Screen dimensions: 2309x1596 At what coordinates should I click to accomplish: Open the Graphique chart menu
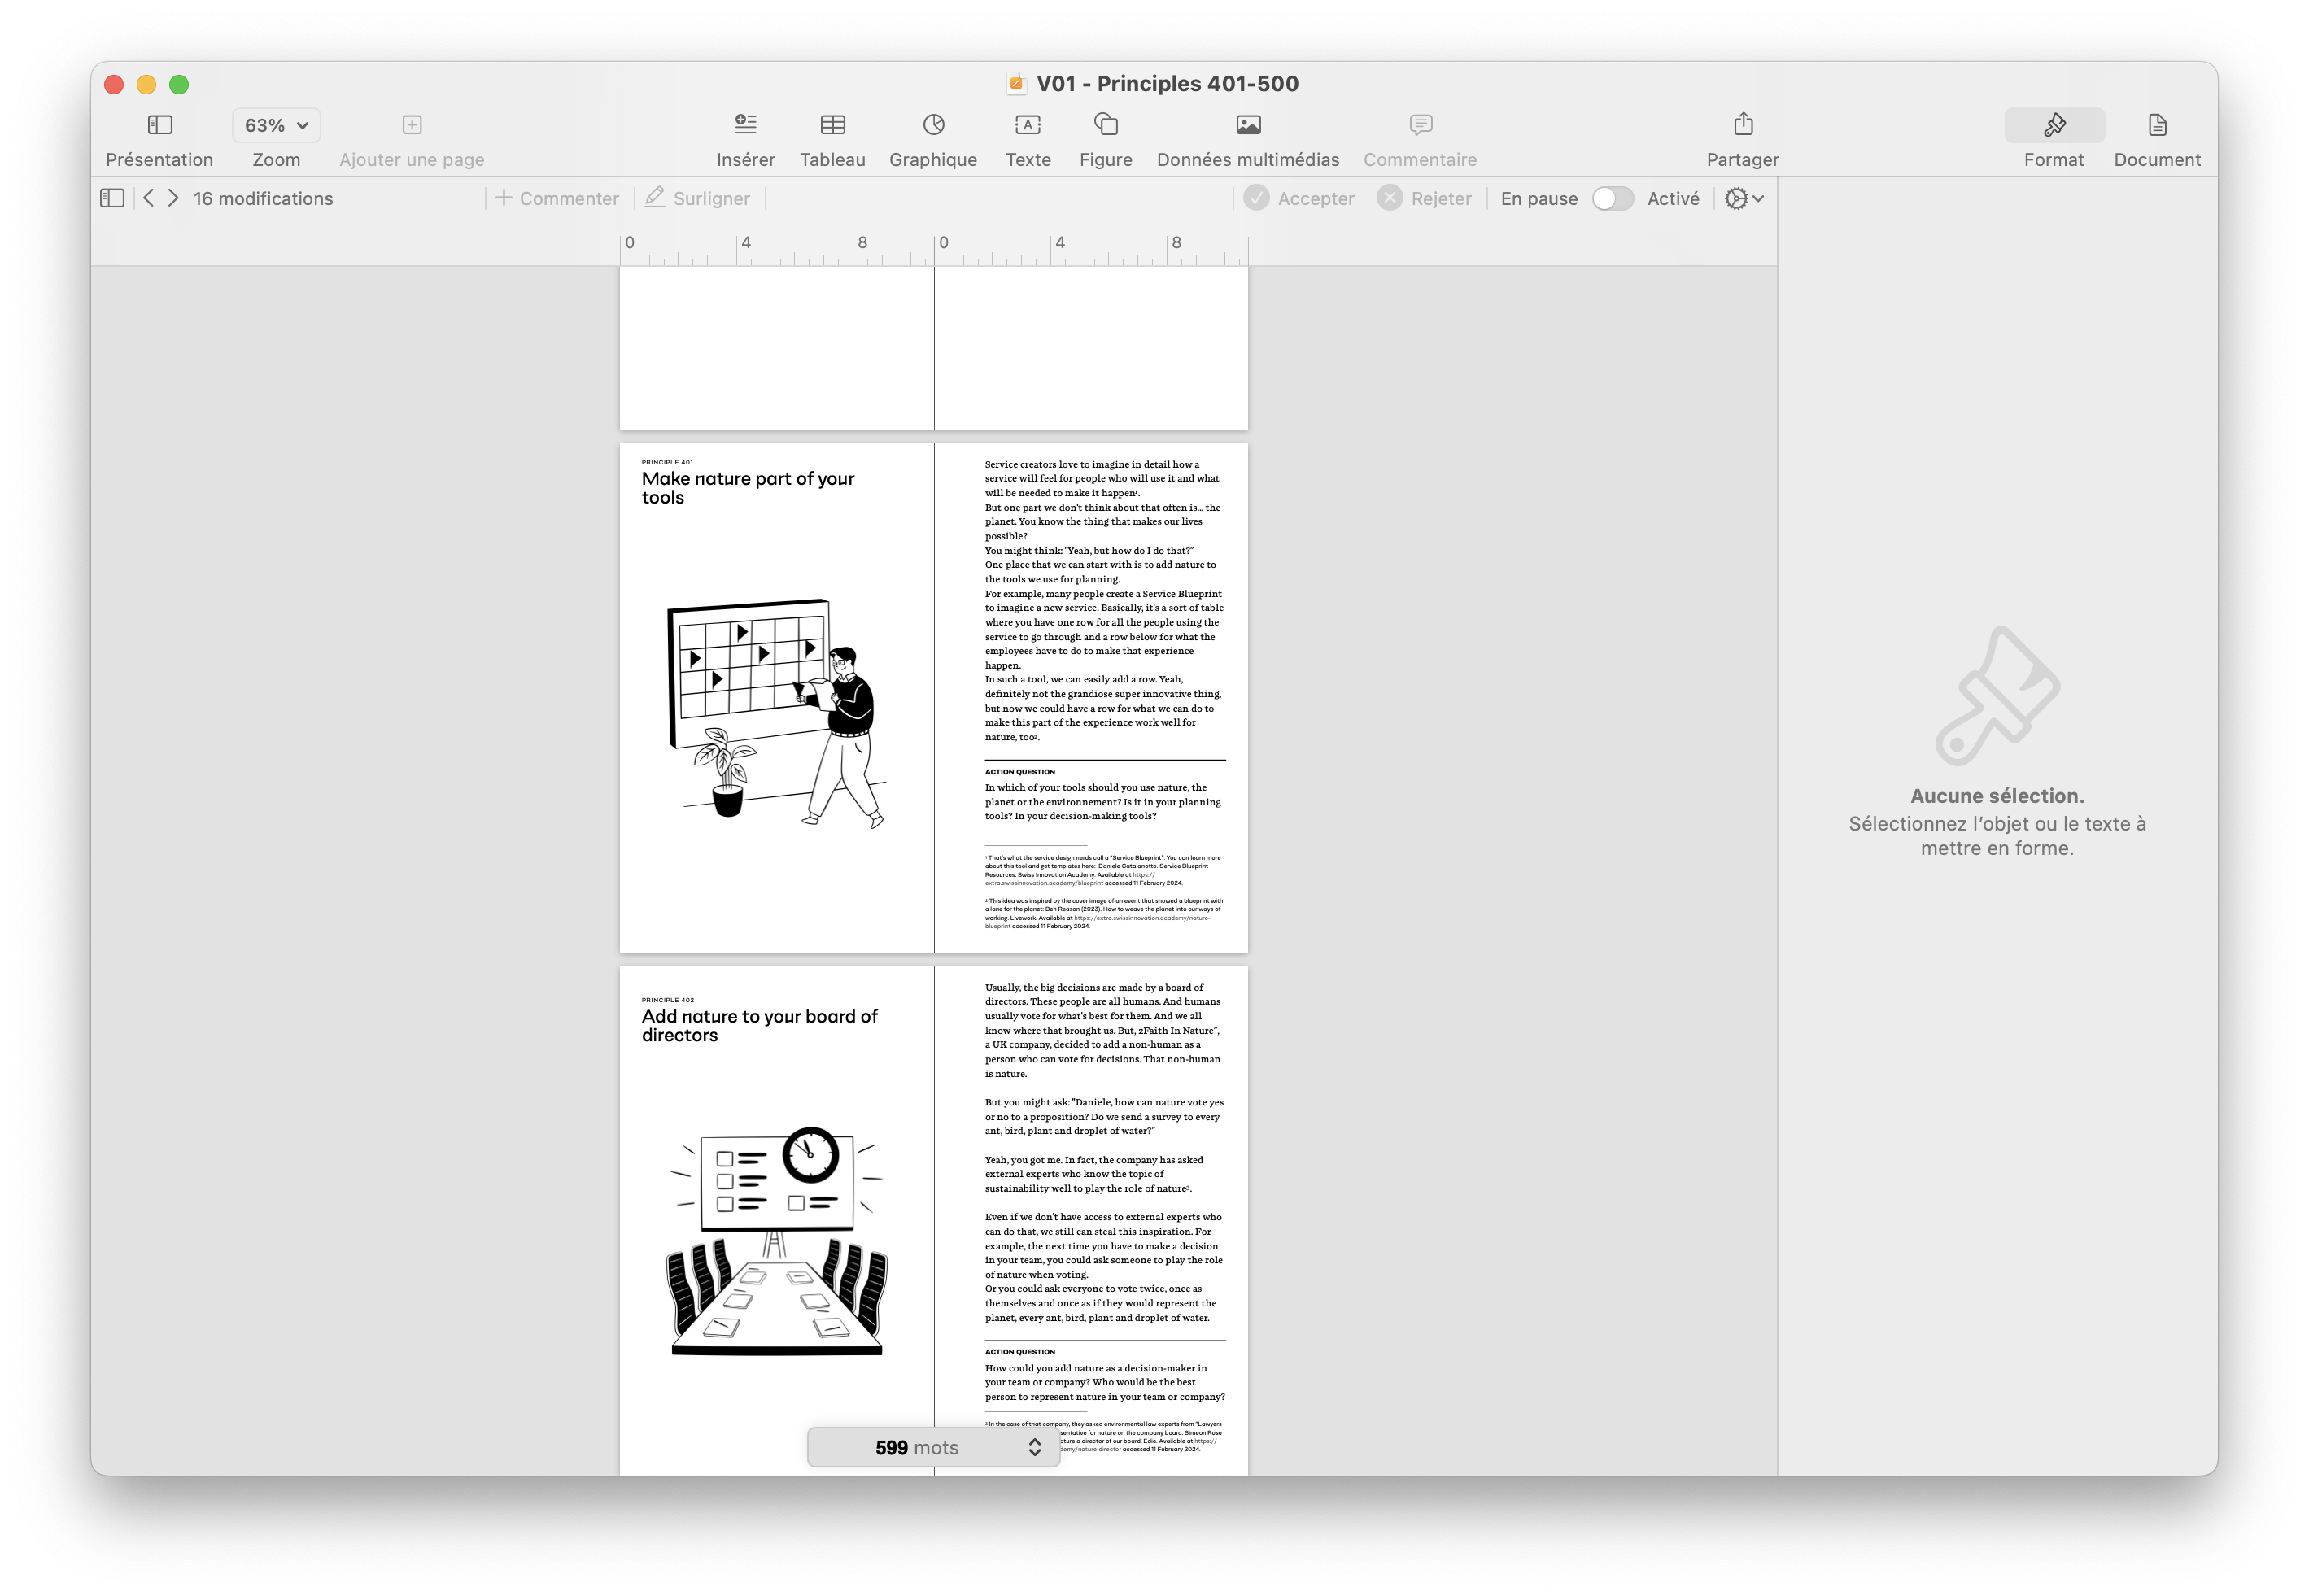pyautogui.click(x=932, y=125)
